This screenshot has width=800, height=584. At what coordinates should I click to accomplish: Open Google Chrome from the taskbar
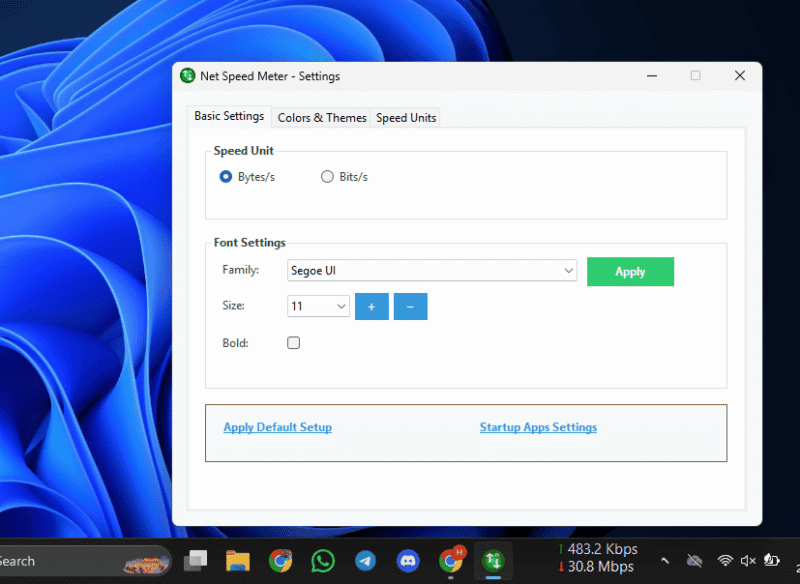280,561
